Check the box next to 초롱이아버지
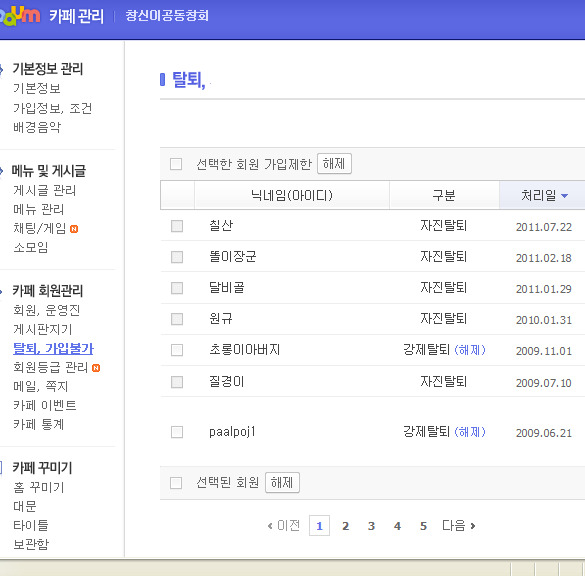The width and height of the screenshot is (585, 576). pos(177,350)
